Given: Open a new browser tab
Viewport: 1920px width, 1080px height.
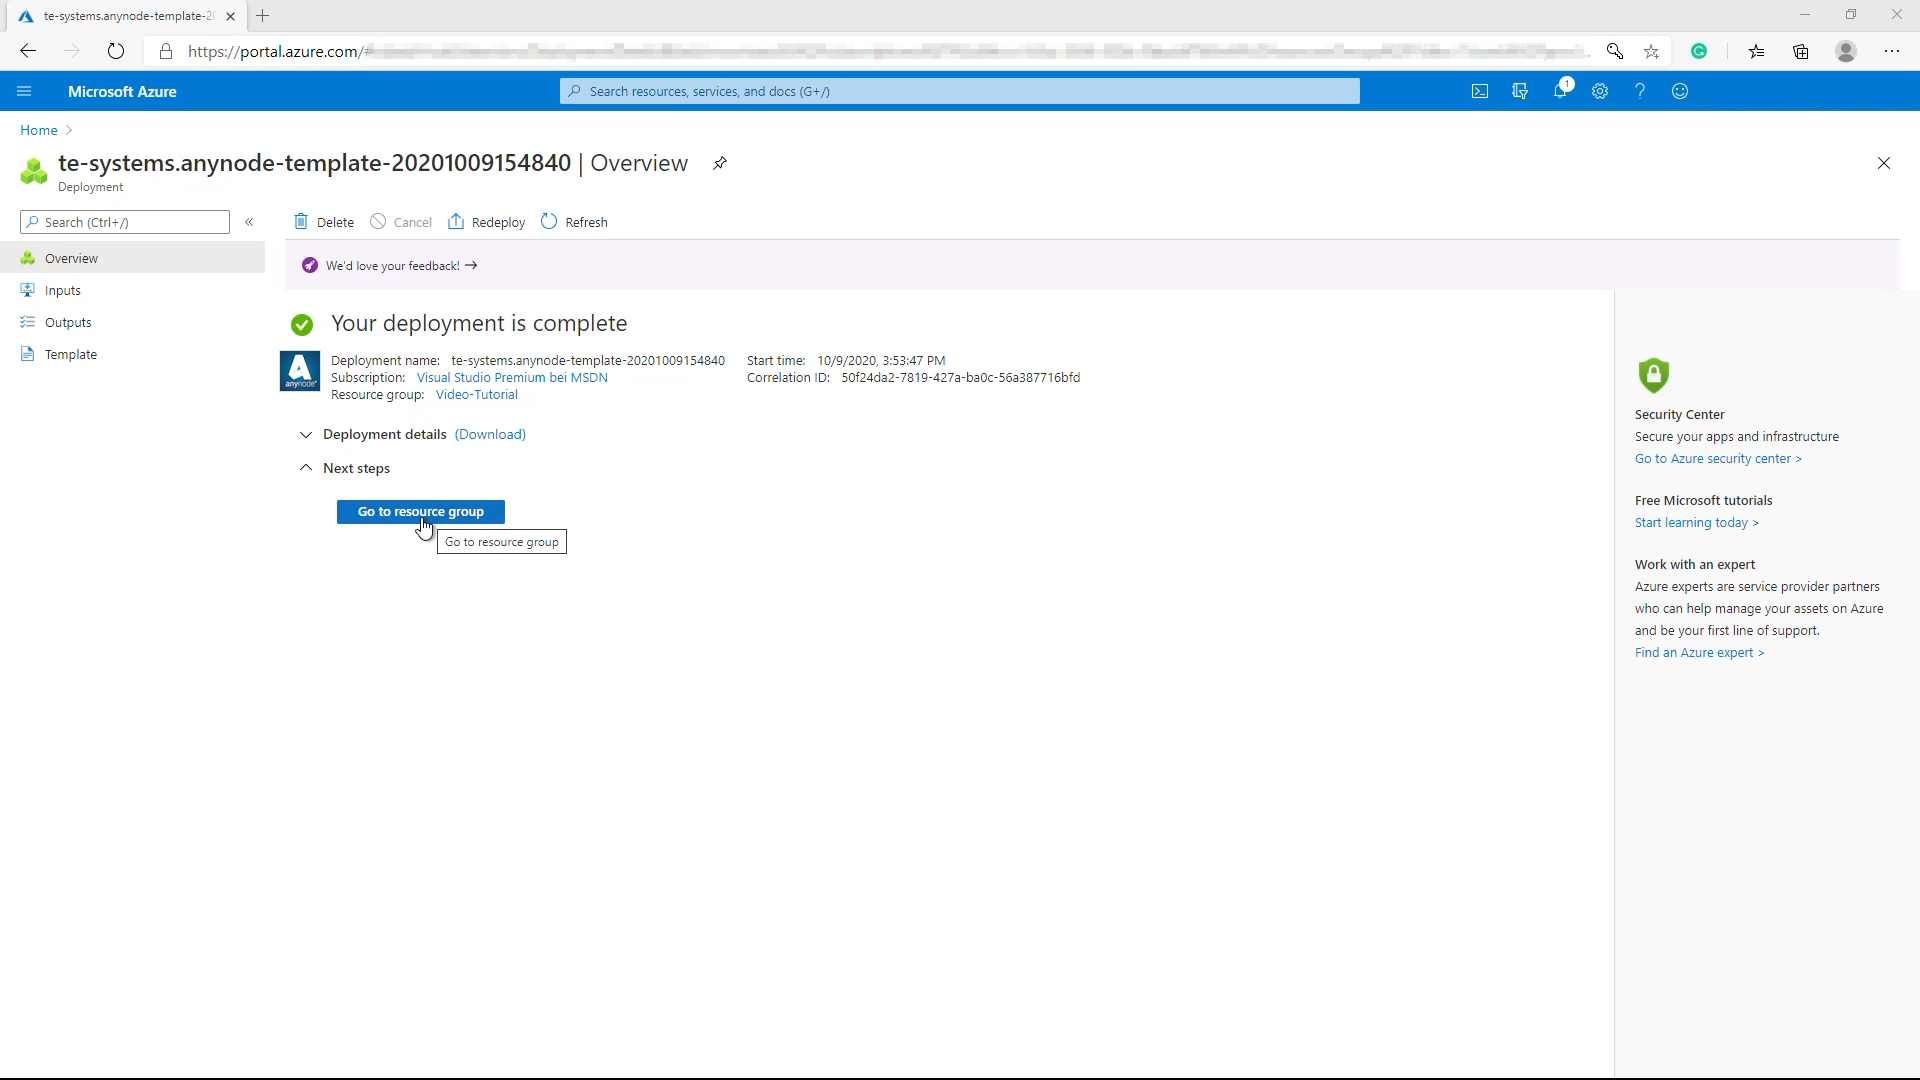Looking at the screenshot, I should click(263, 16).
